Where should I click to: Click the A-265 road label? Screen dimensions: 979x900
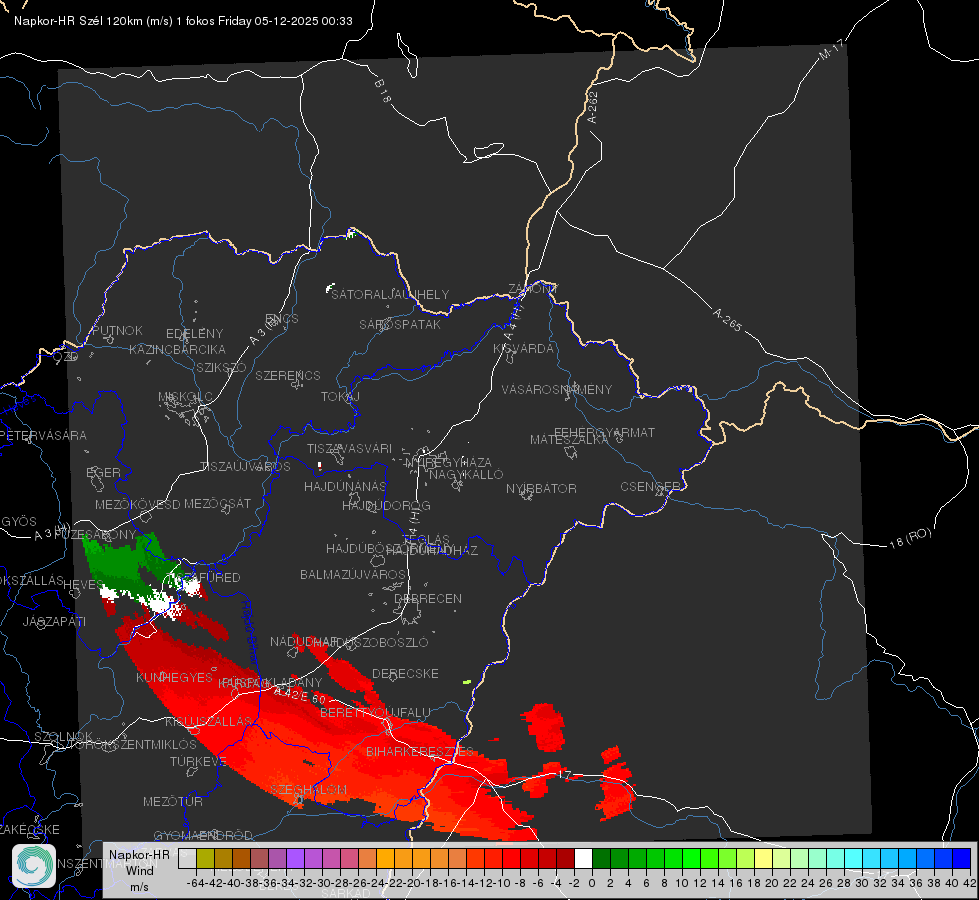click(x=727, y=320)
